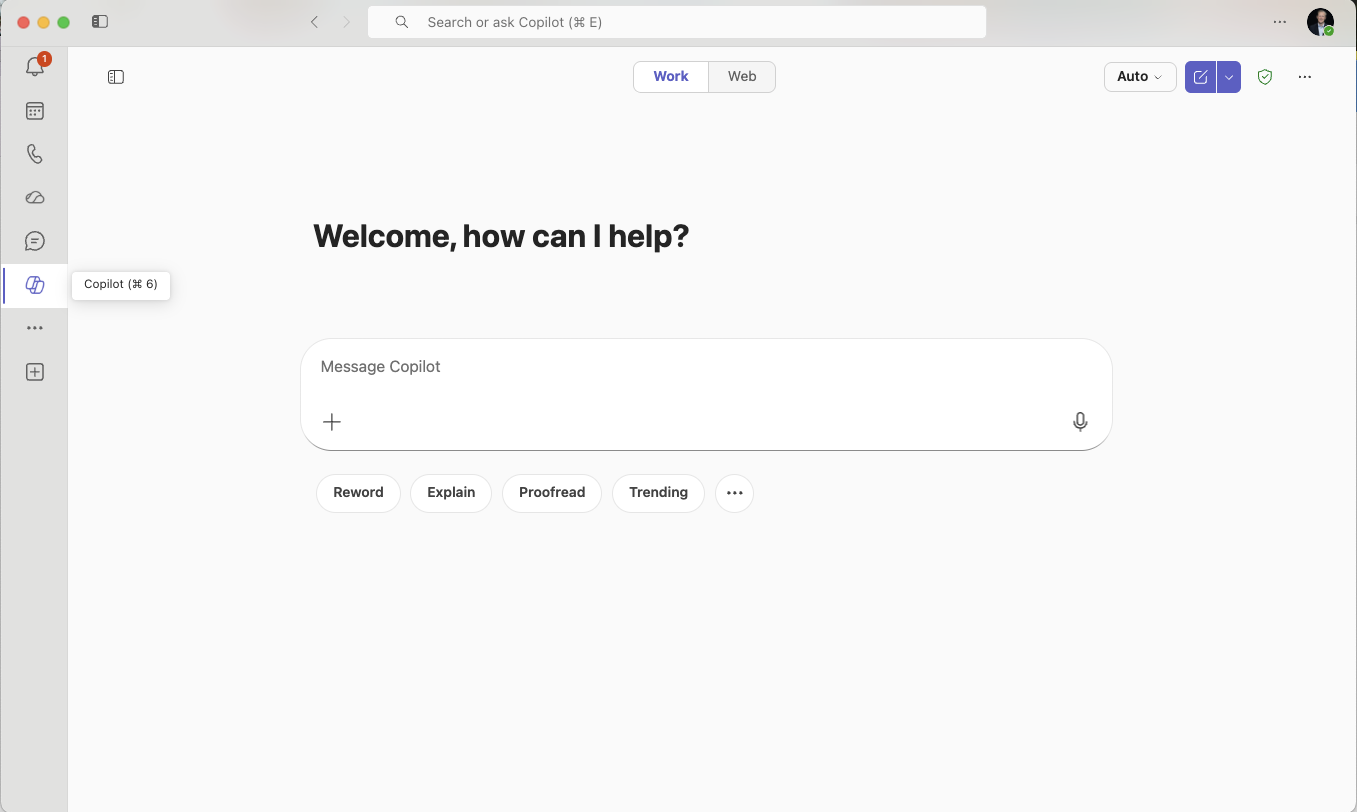Expand the new chat dropdown arrow

point(1229,77)
